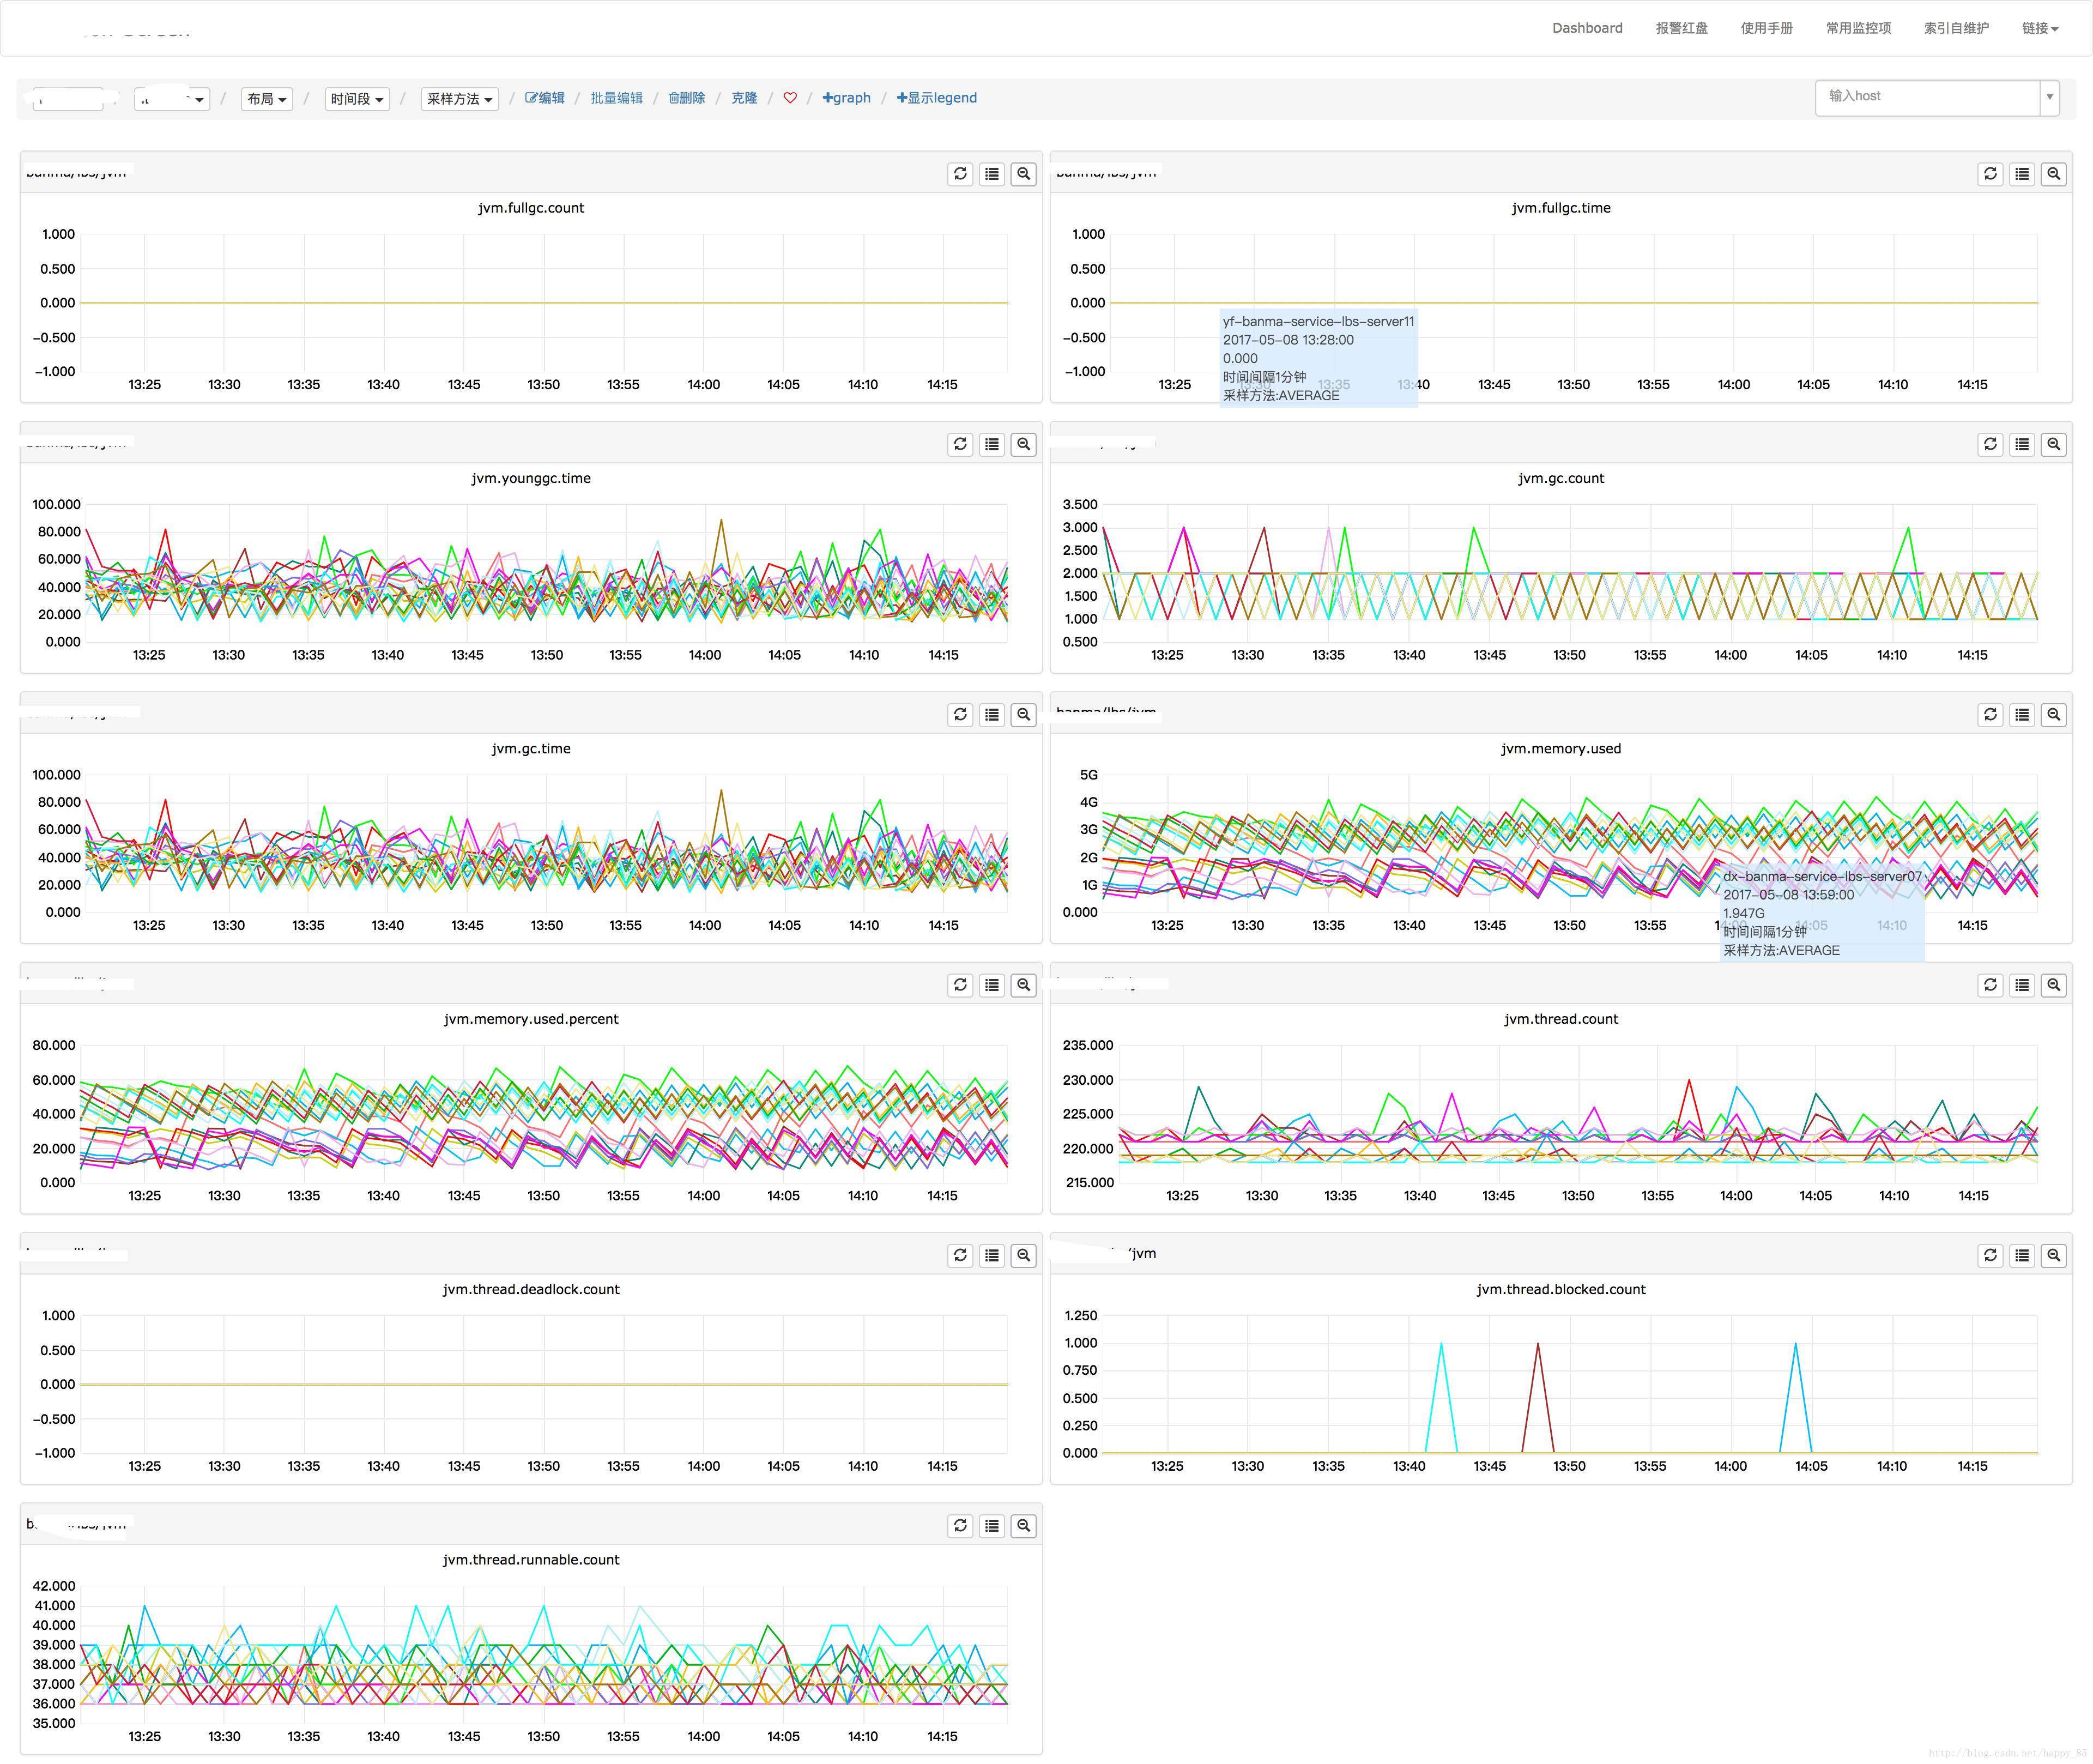The width and height of the screenshot is (2093, 1764).
Task: Open the 布局 layout dropdown
Action: click(x=267, y=99)
